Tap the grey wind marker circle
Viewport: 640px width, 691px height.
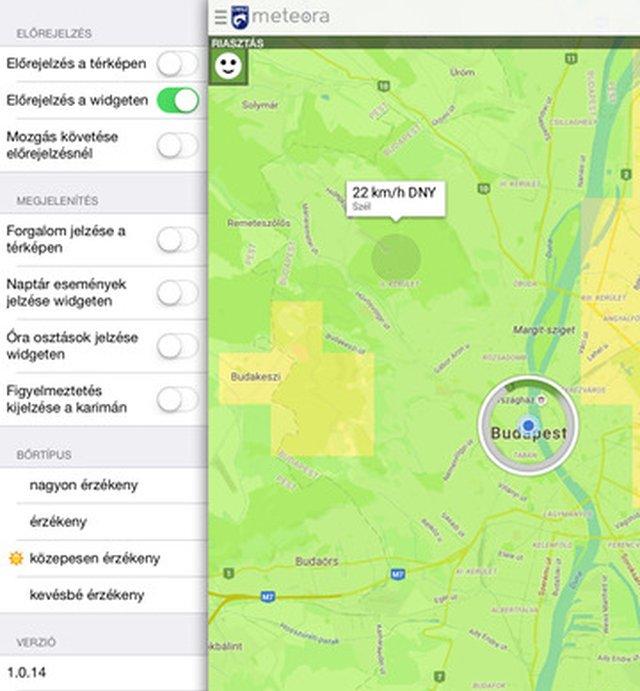(x=395, y=258)
